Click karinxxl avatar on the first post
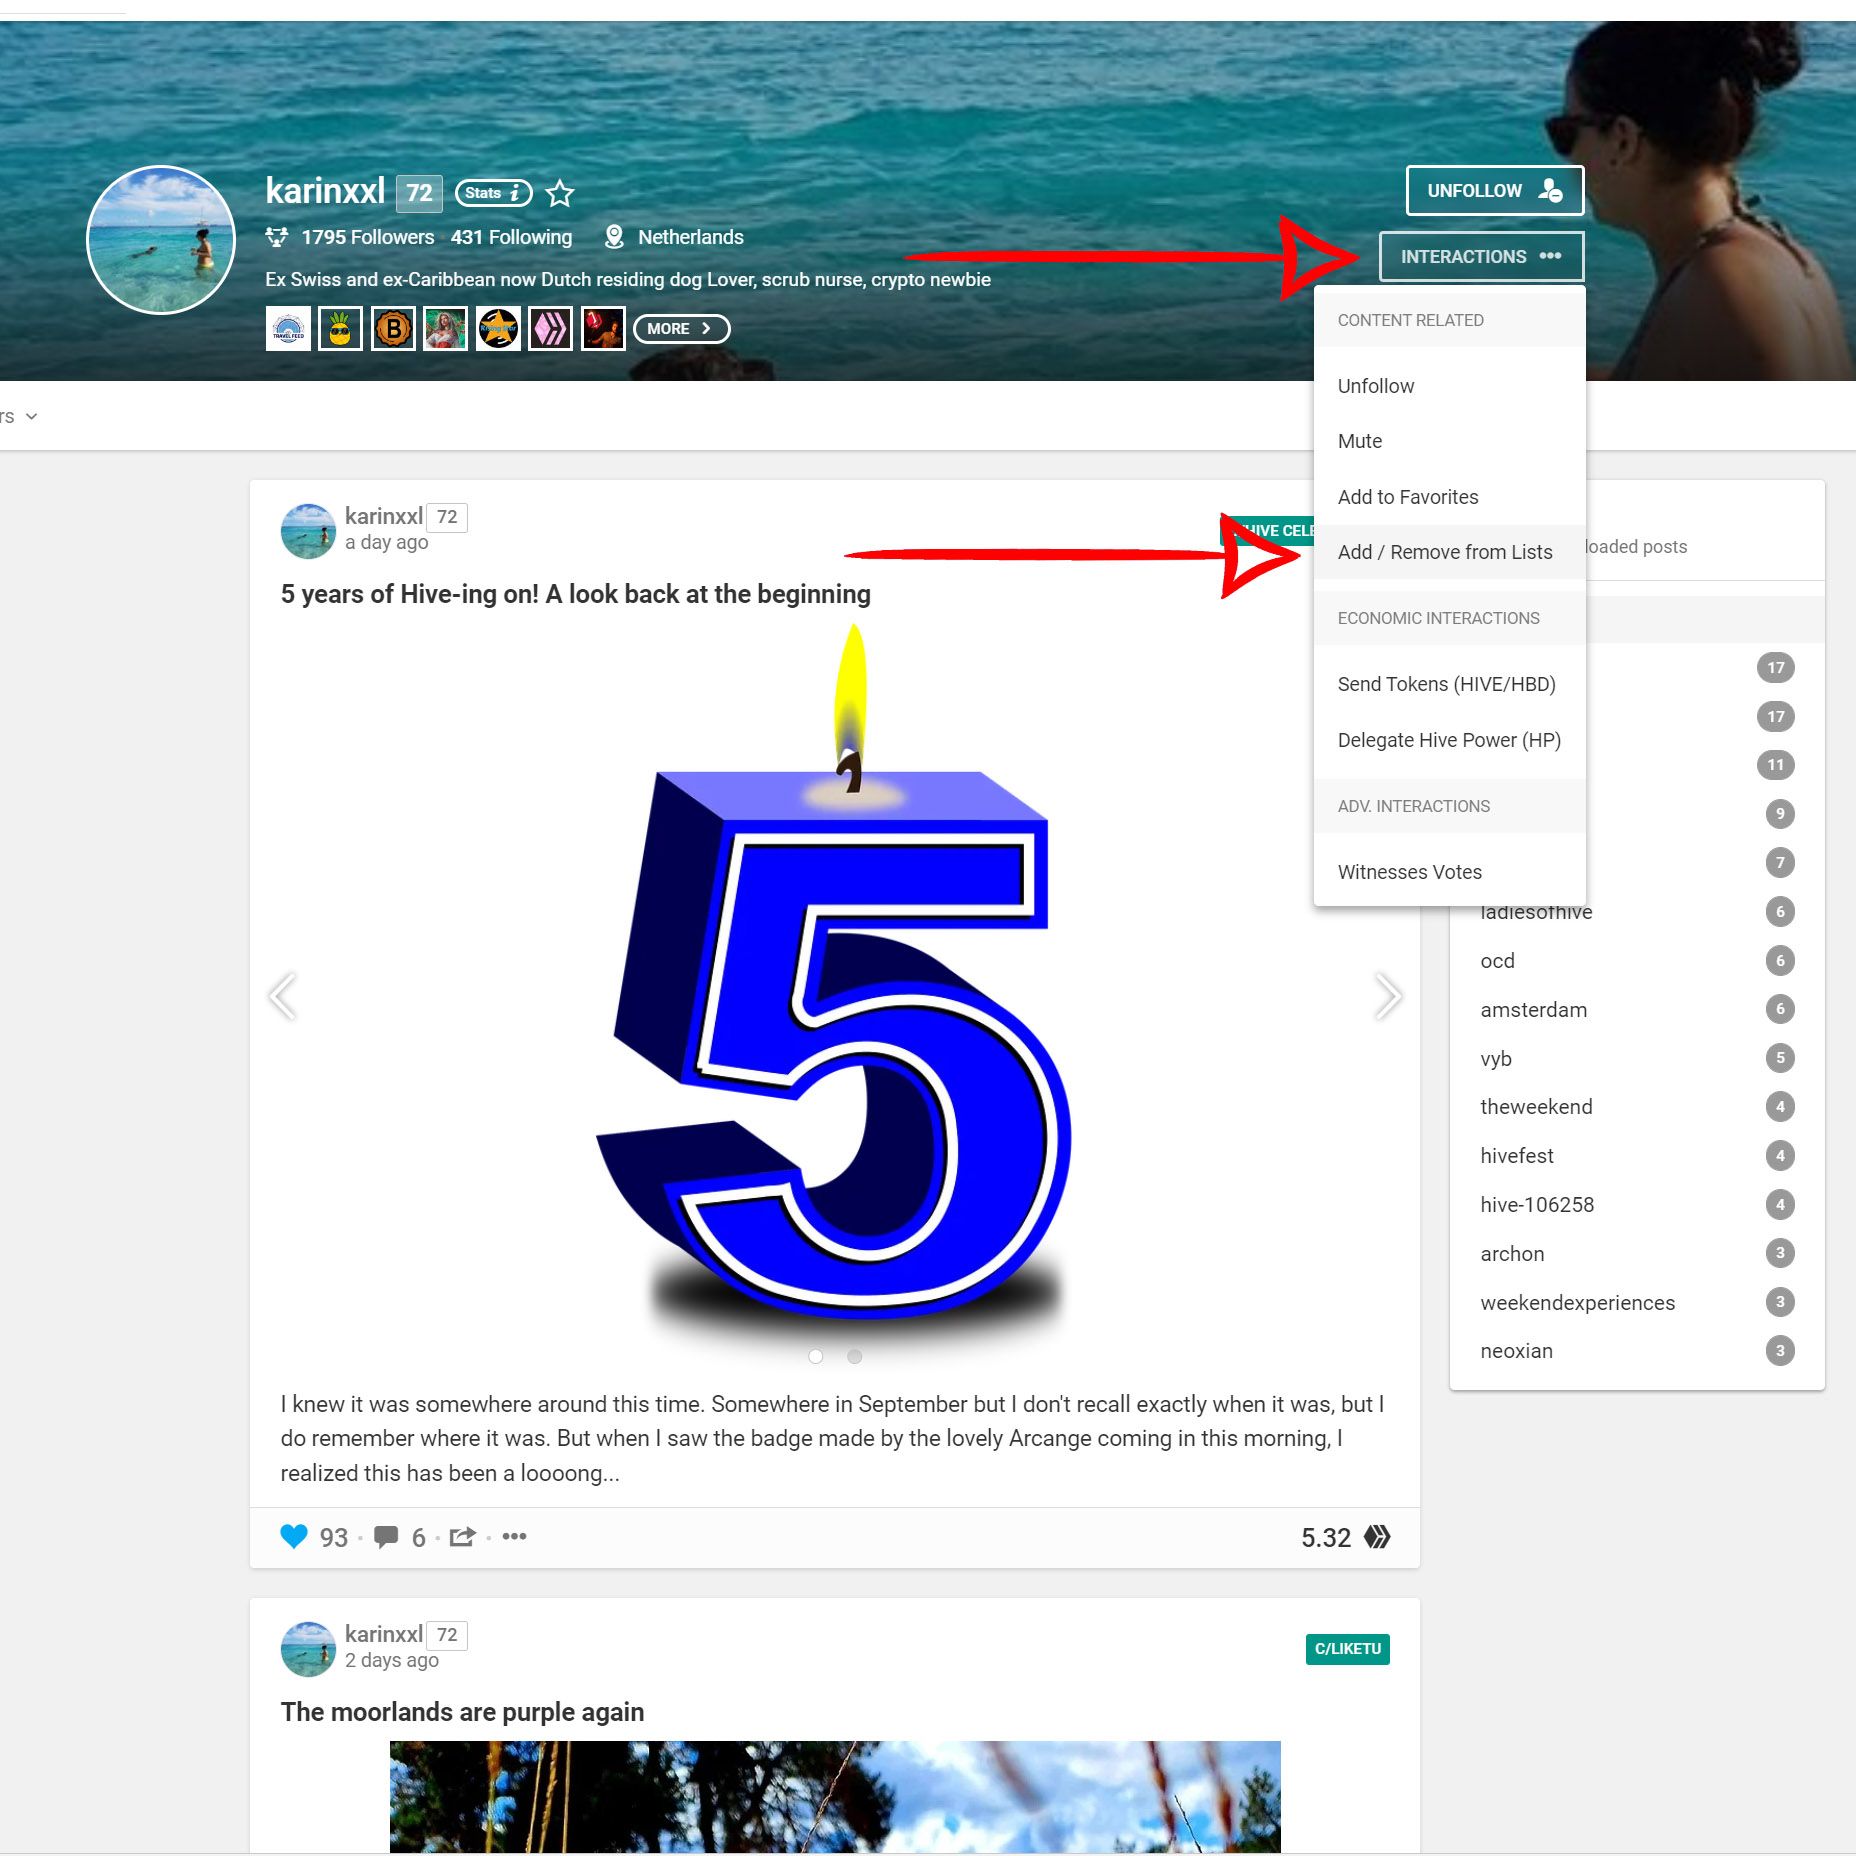The height and width of the screenshot is (1856, 1856). click(308, 530)
